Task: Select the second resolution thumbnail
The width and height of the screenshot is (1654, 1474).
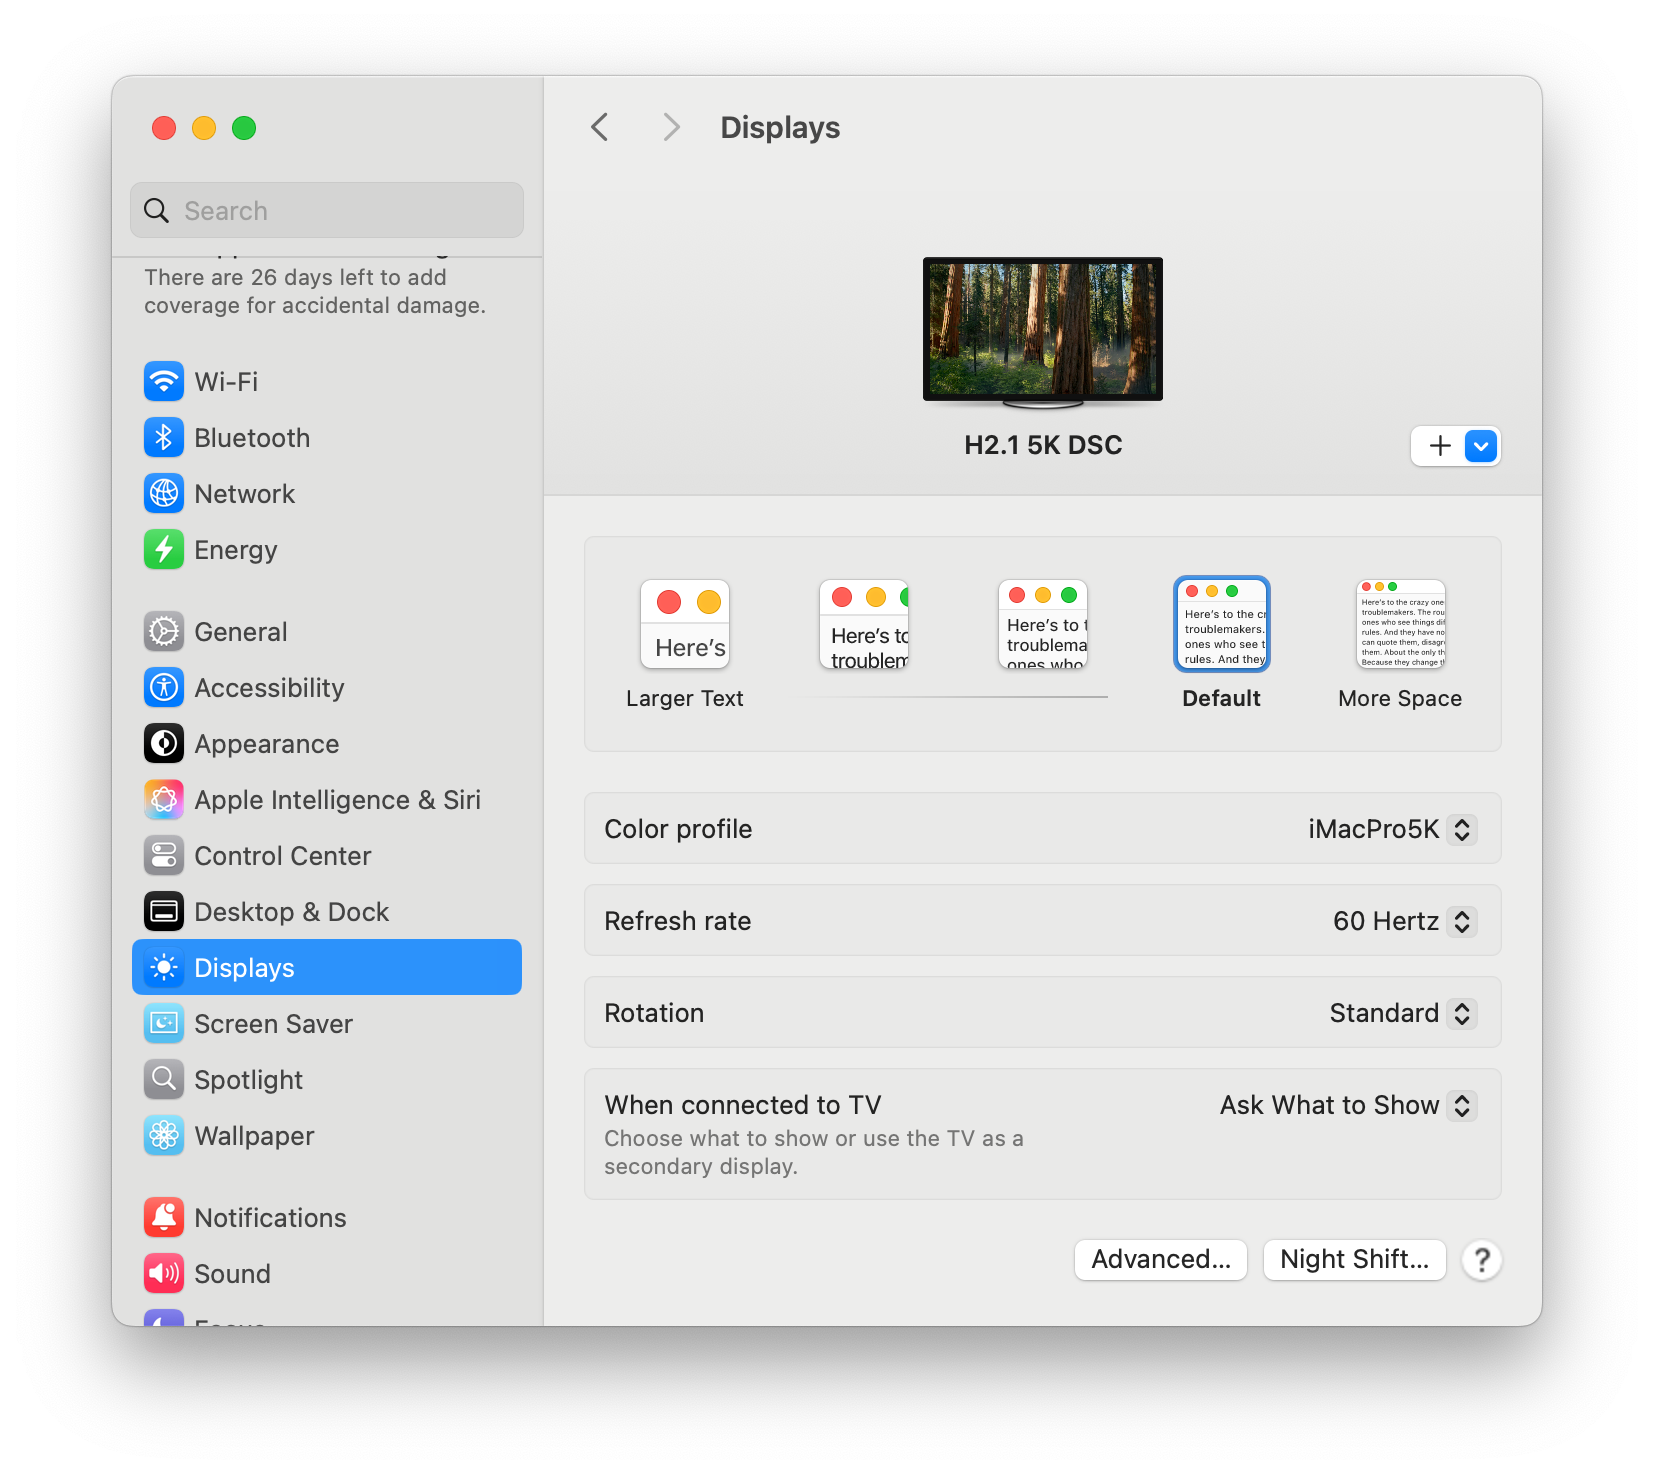Action: [864, 625]
